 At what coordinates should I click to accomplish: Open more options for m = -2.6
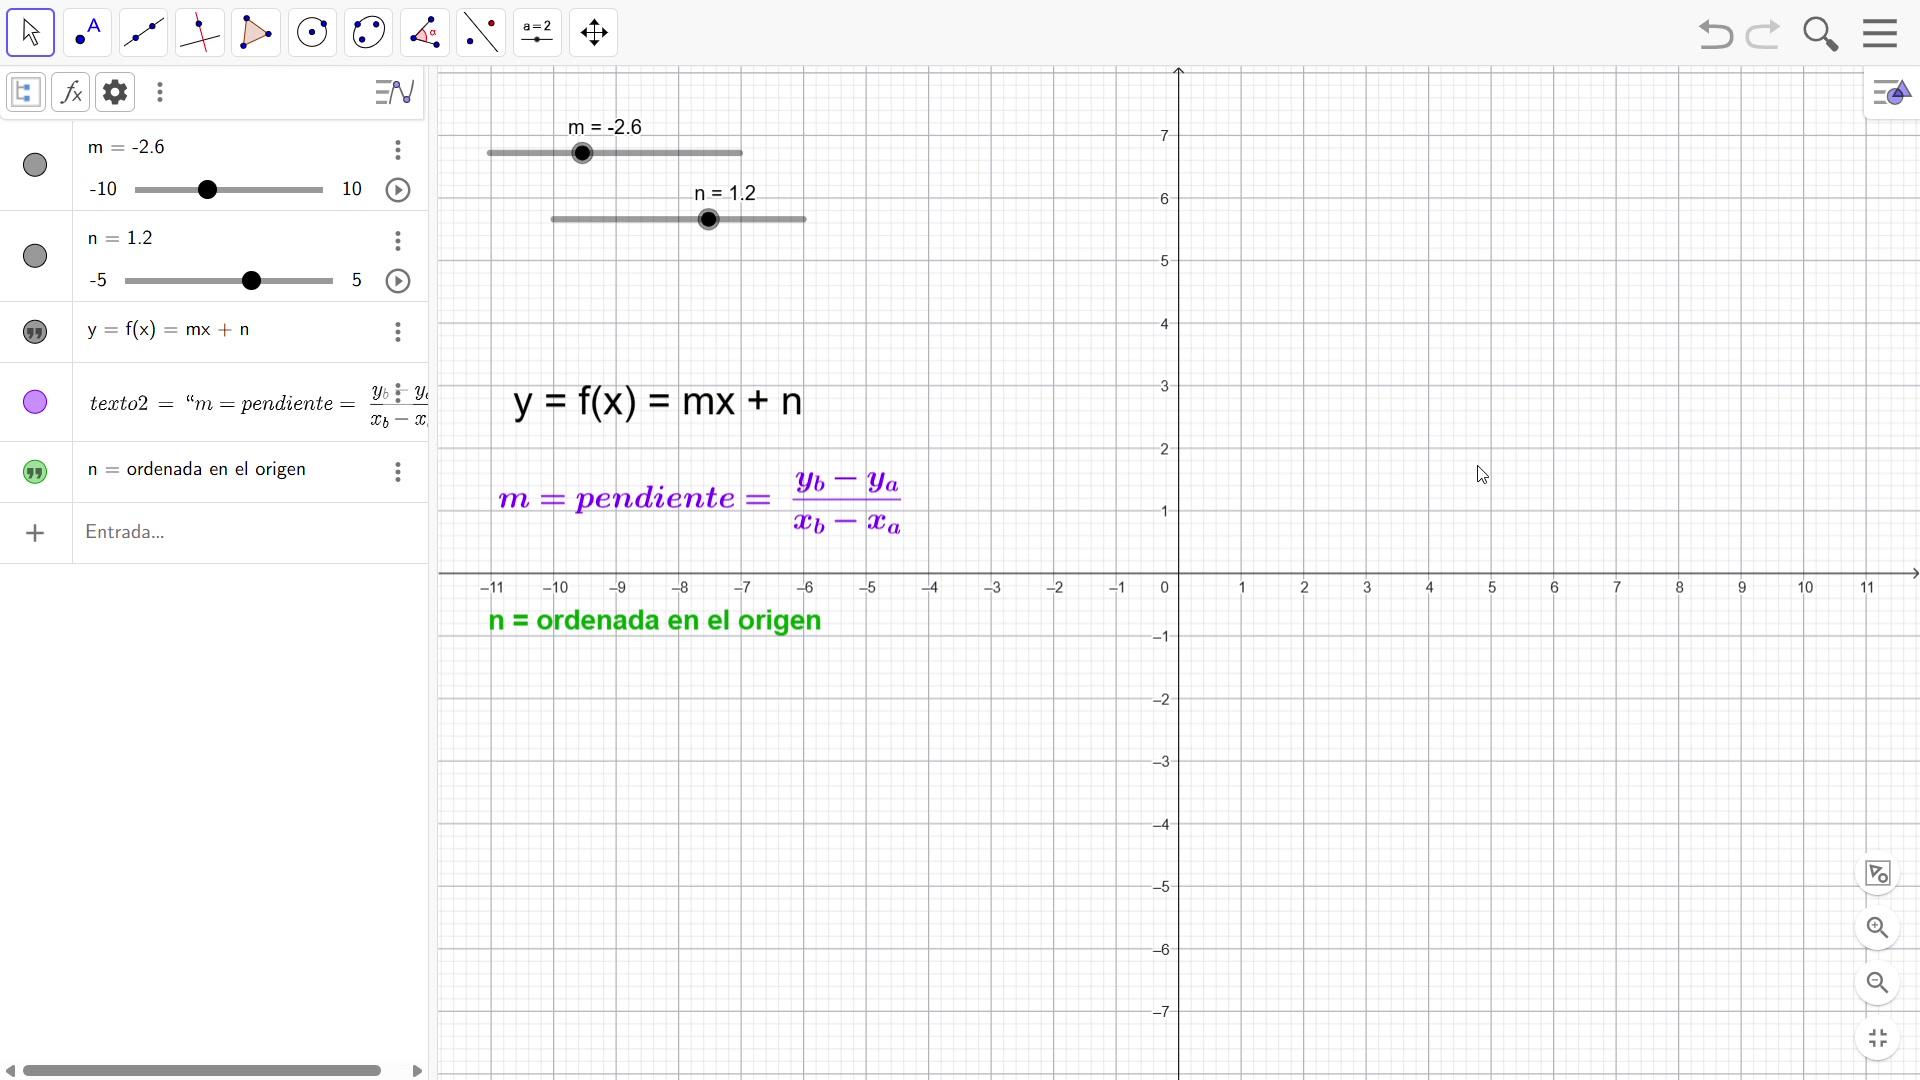(398, 150)
